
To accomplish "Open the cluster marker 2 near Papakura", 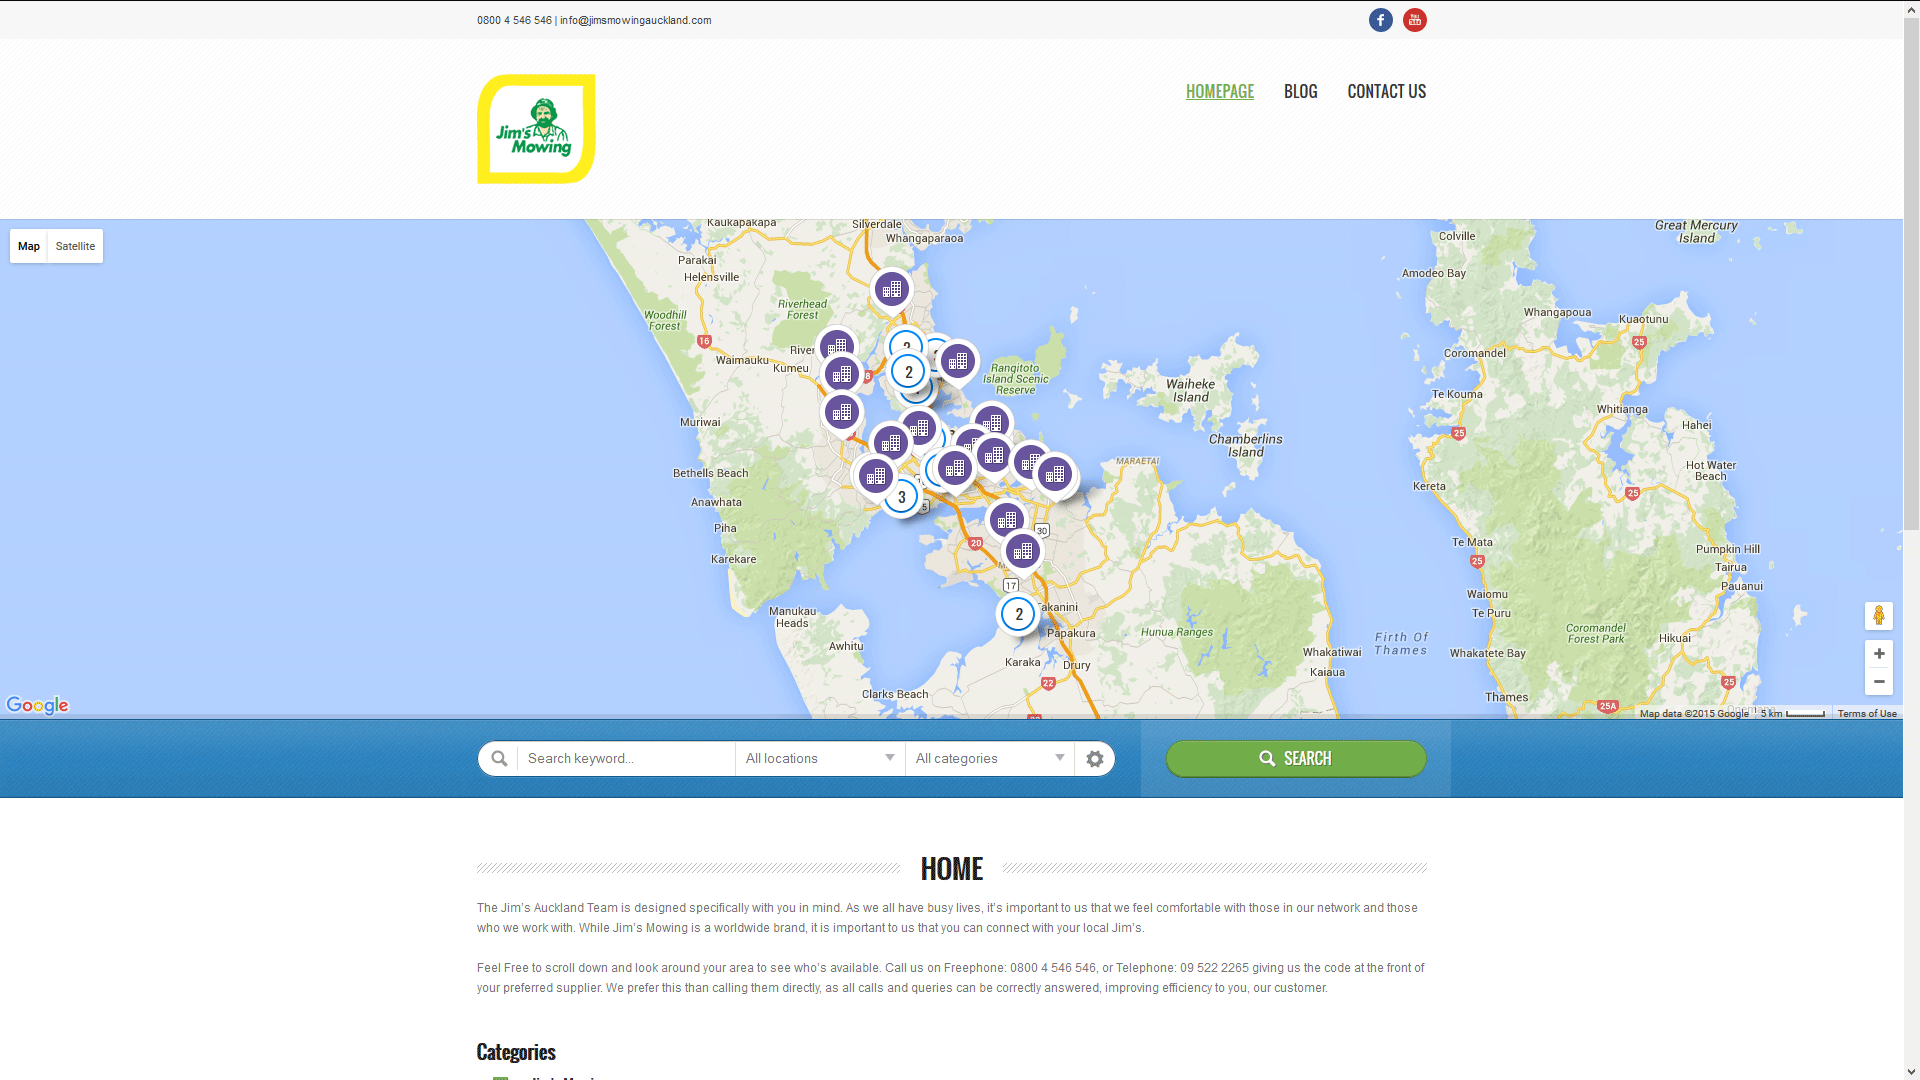I will [x=1018, y=614].
